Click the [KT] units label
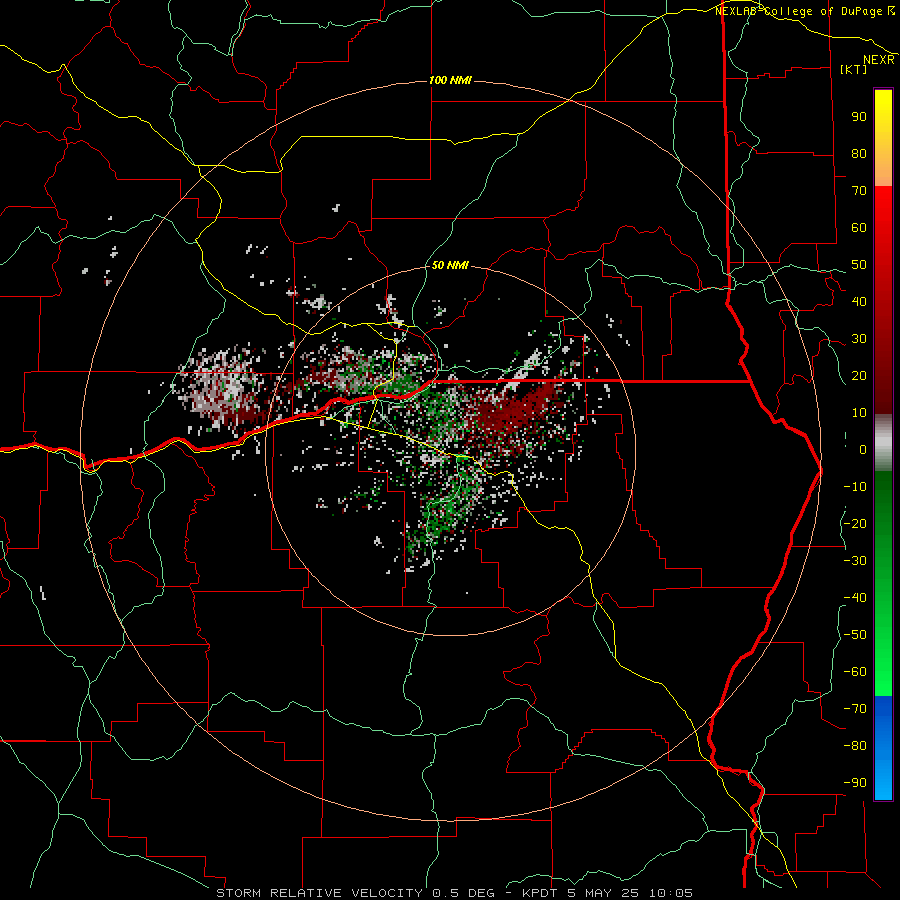Viewport: 900px width, 900px height. tap(854, 69)
